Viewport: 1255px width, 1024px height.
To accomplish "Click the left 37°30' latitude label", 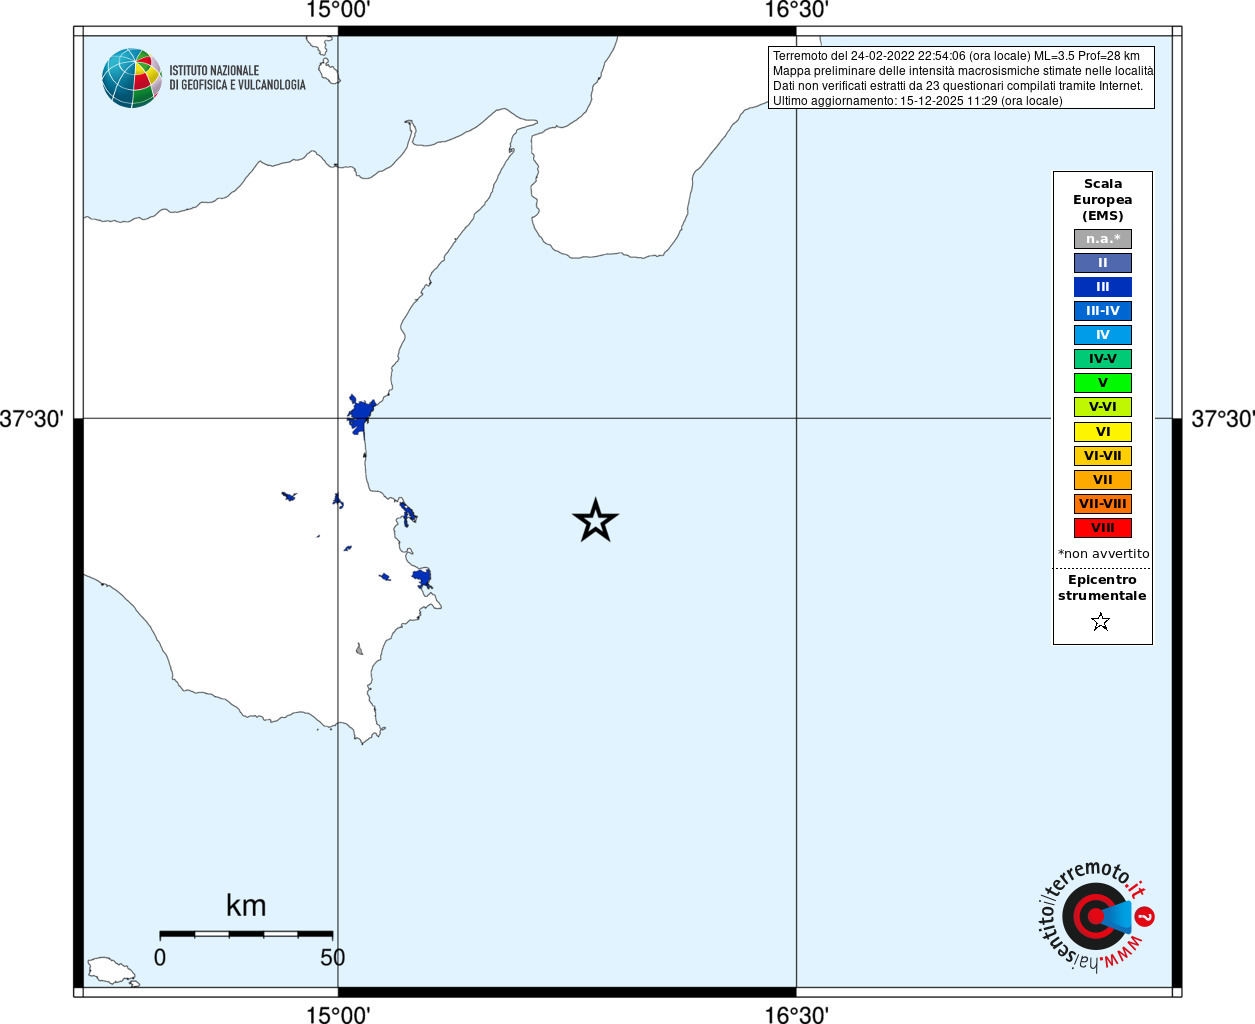I will pos(31,419).
